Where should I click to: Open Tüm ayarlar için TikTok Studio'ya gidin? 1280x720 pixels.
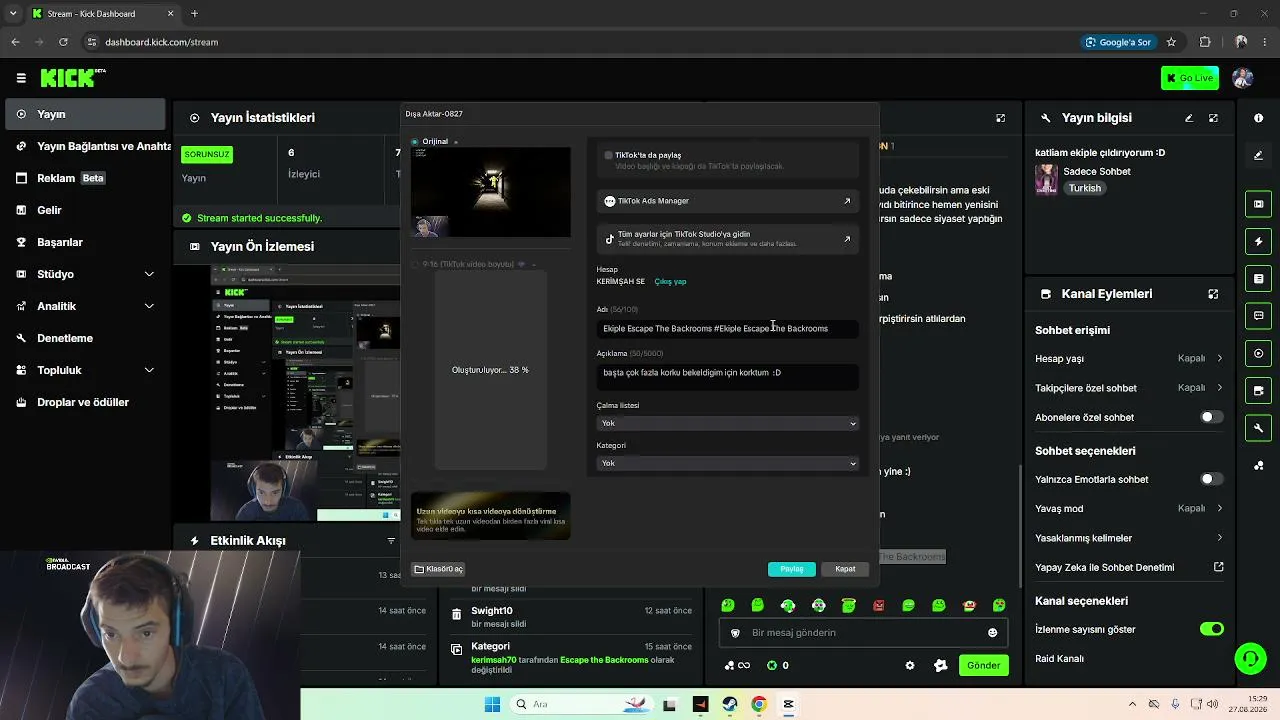(x=728, y=239)
